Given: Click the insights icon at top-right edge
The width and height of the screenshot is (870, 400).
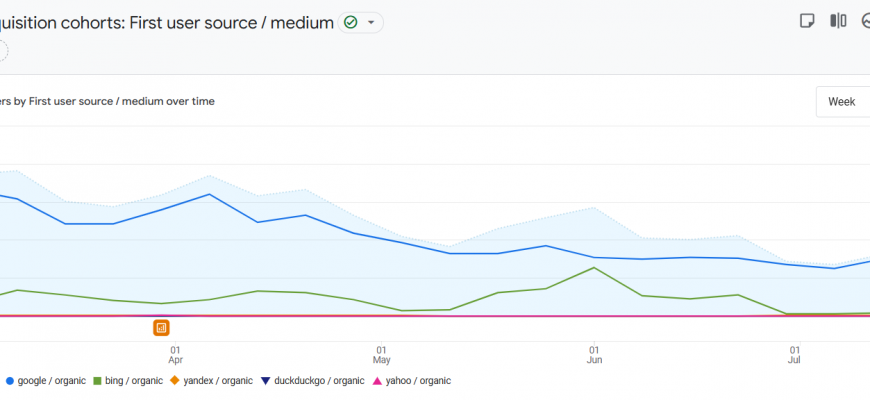Looking at the screenshot, I should [x=866, y=21].
